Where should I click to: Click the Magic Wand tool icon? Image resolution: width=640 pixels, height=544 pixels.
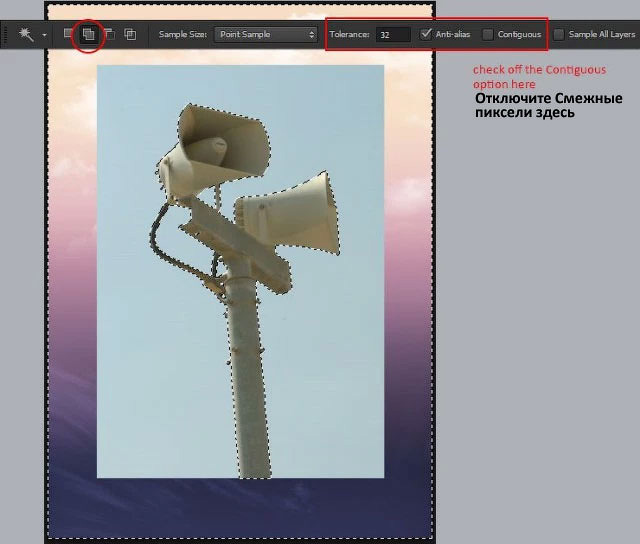click(x=27, y=35)
